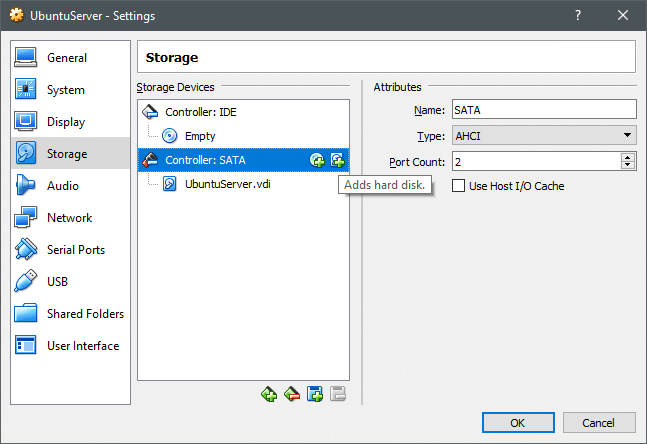Click the VirtualBox gear icon in title bar
647x444 pixels.
coord(17,15)
